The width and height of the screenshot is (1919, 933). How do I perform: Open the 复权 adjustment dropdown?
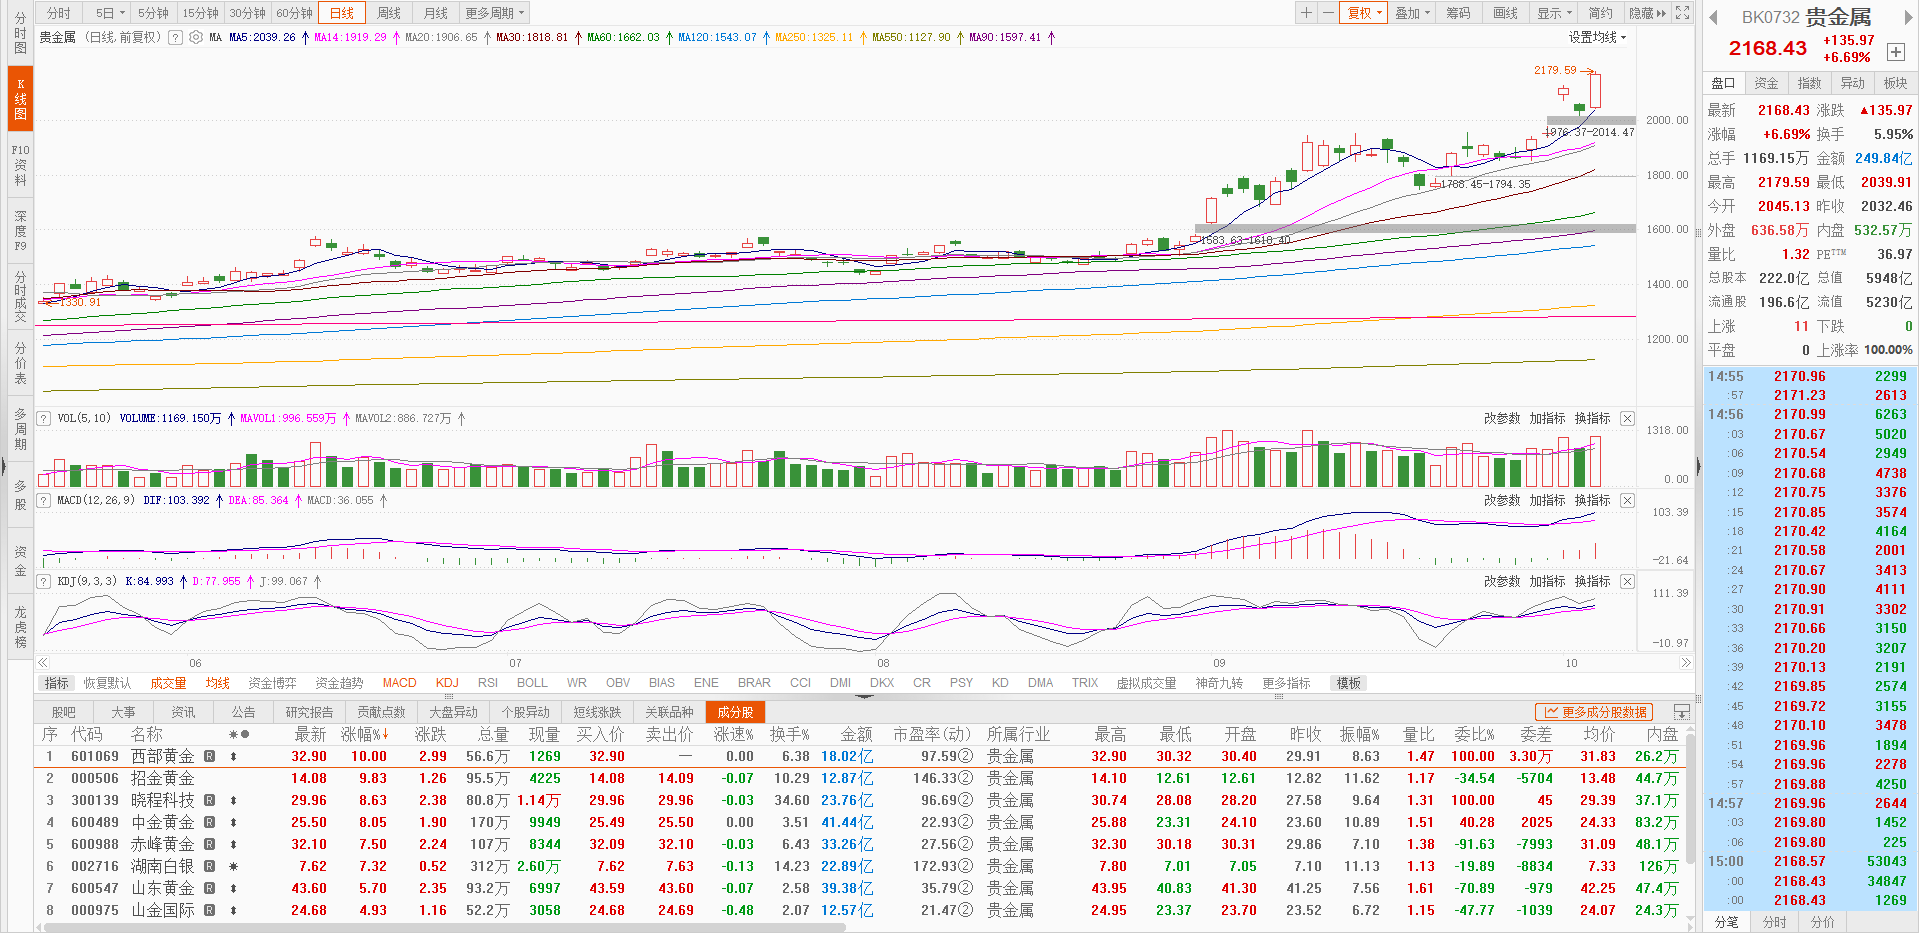click(x=1363, y=13)
